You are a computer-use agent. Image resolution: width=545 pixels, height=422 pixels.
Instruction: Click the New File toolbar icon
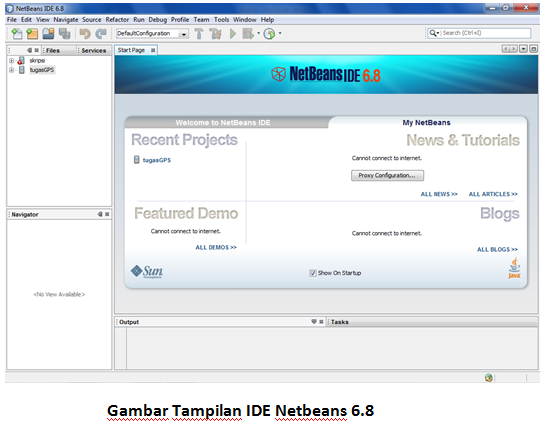17,34
